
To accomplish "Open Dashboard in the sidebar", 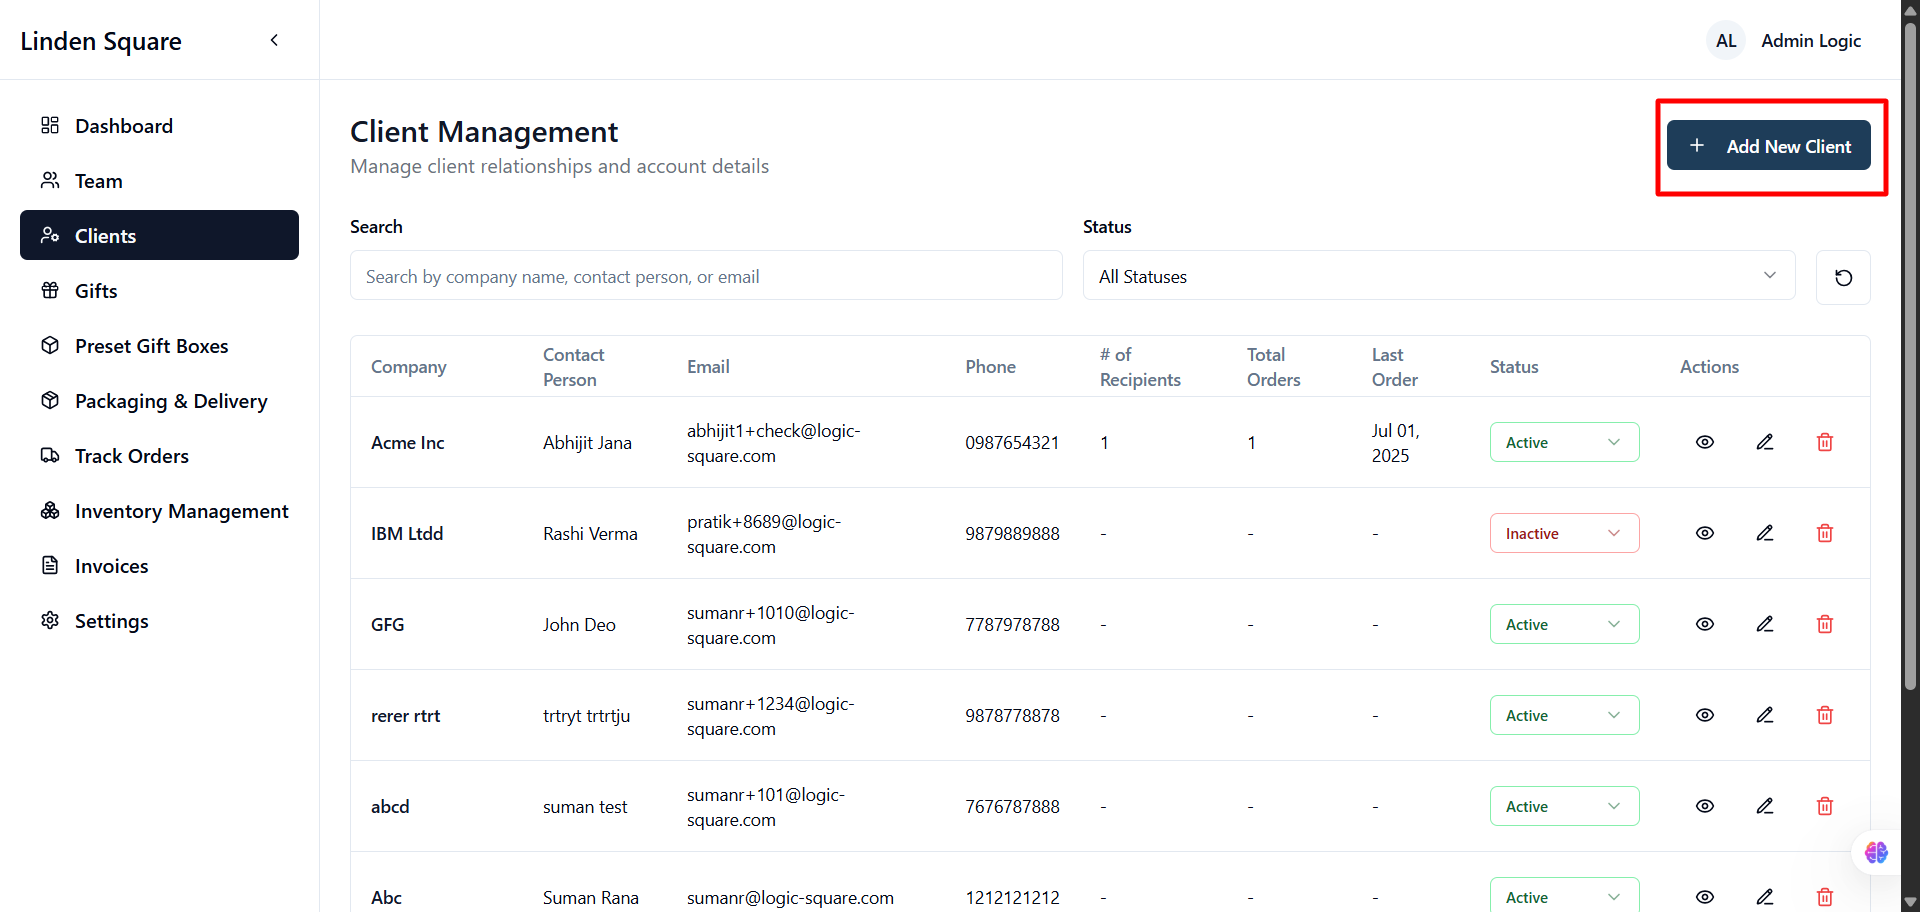I will 159,125.
